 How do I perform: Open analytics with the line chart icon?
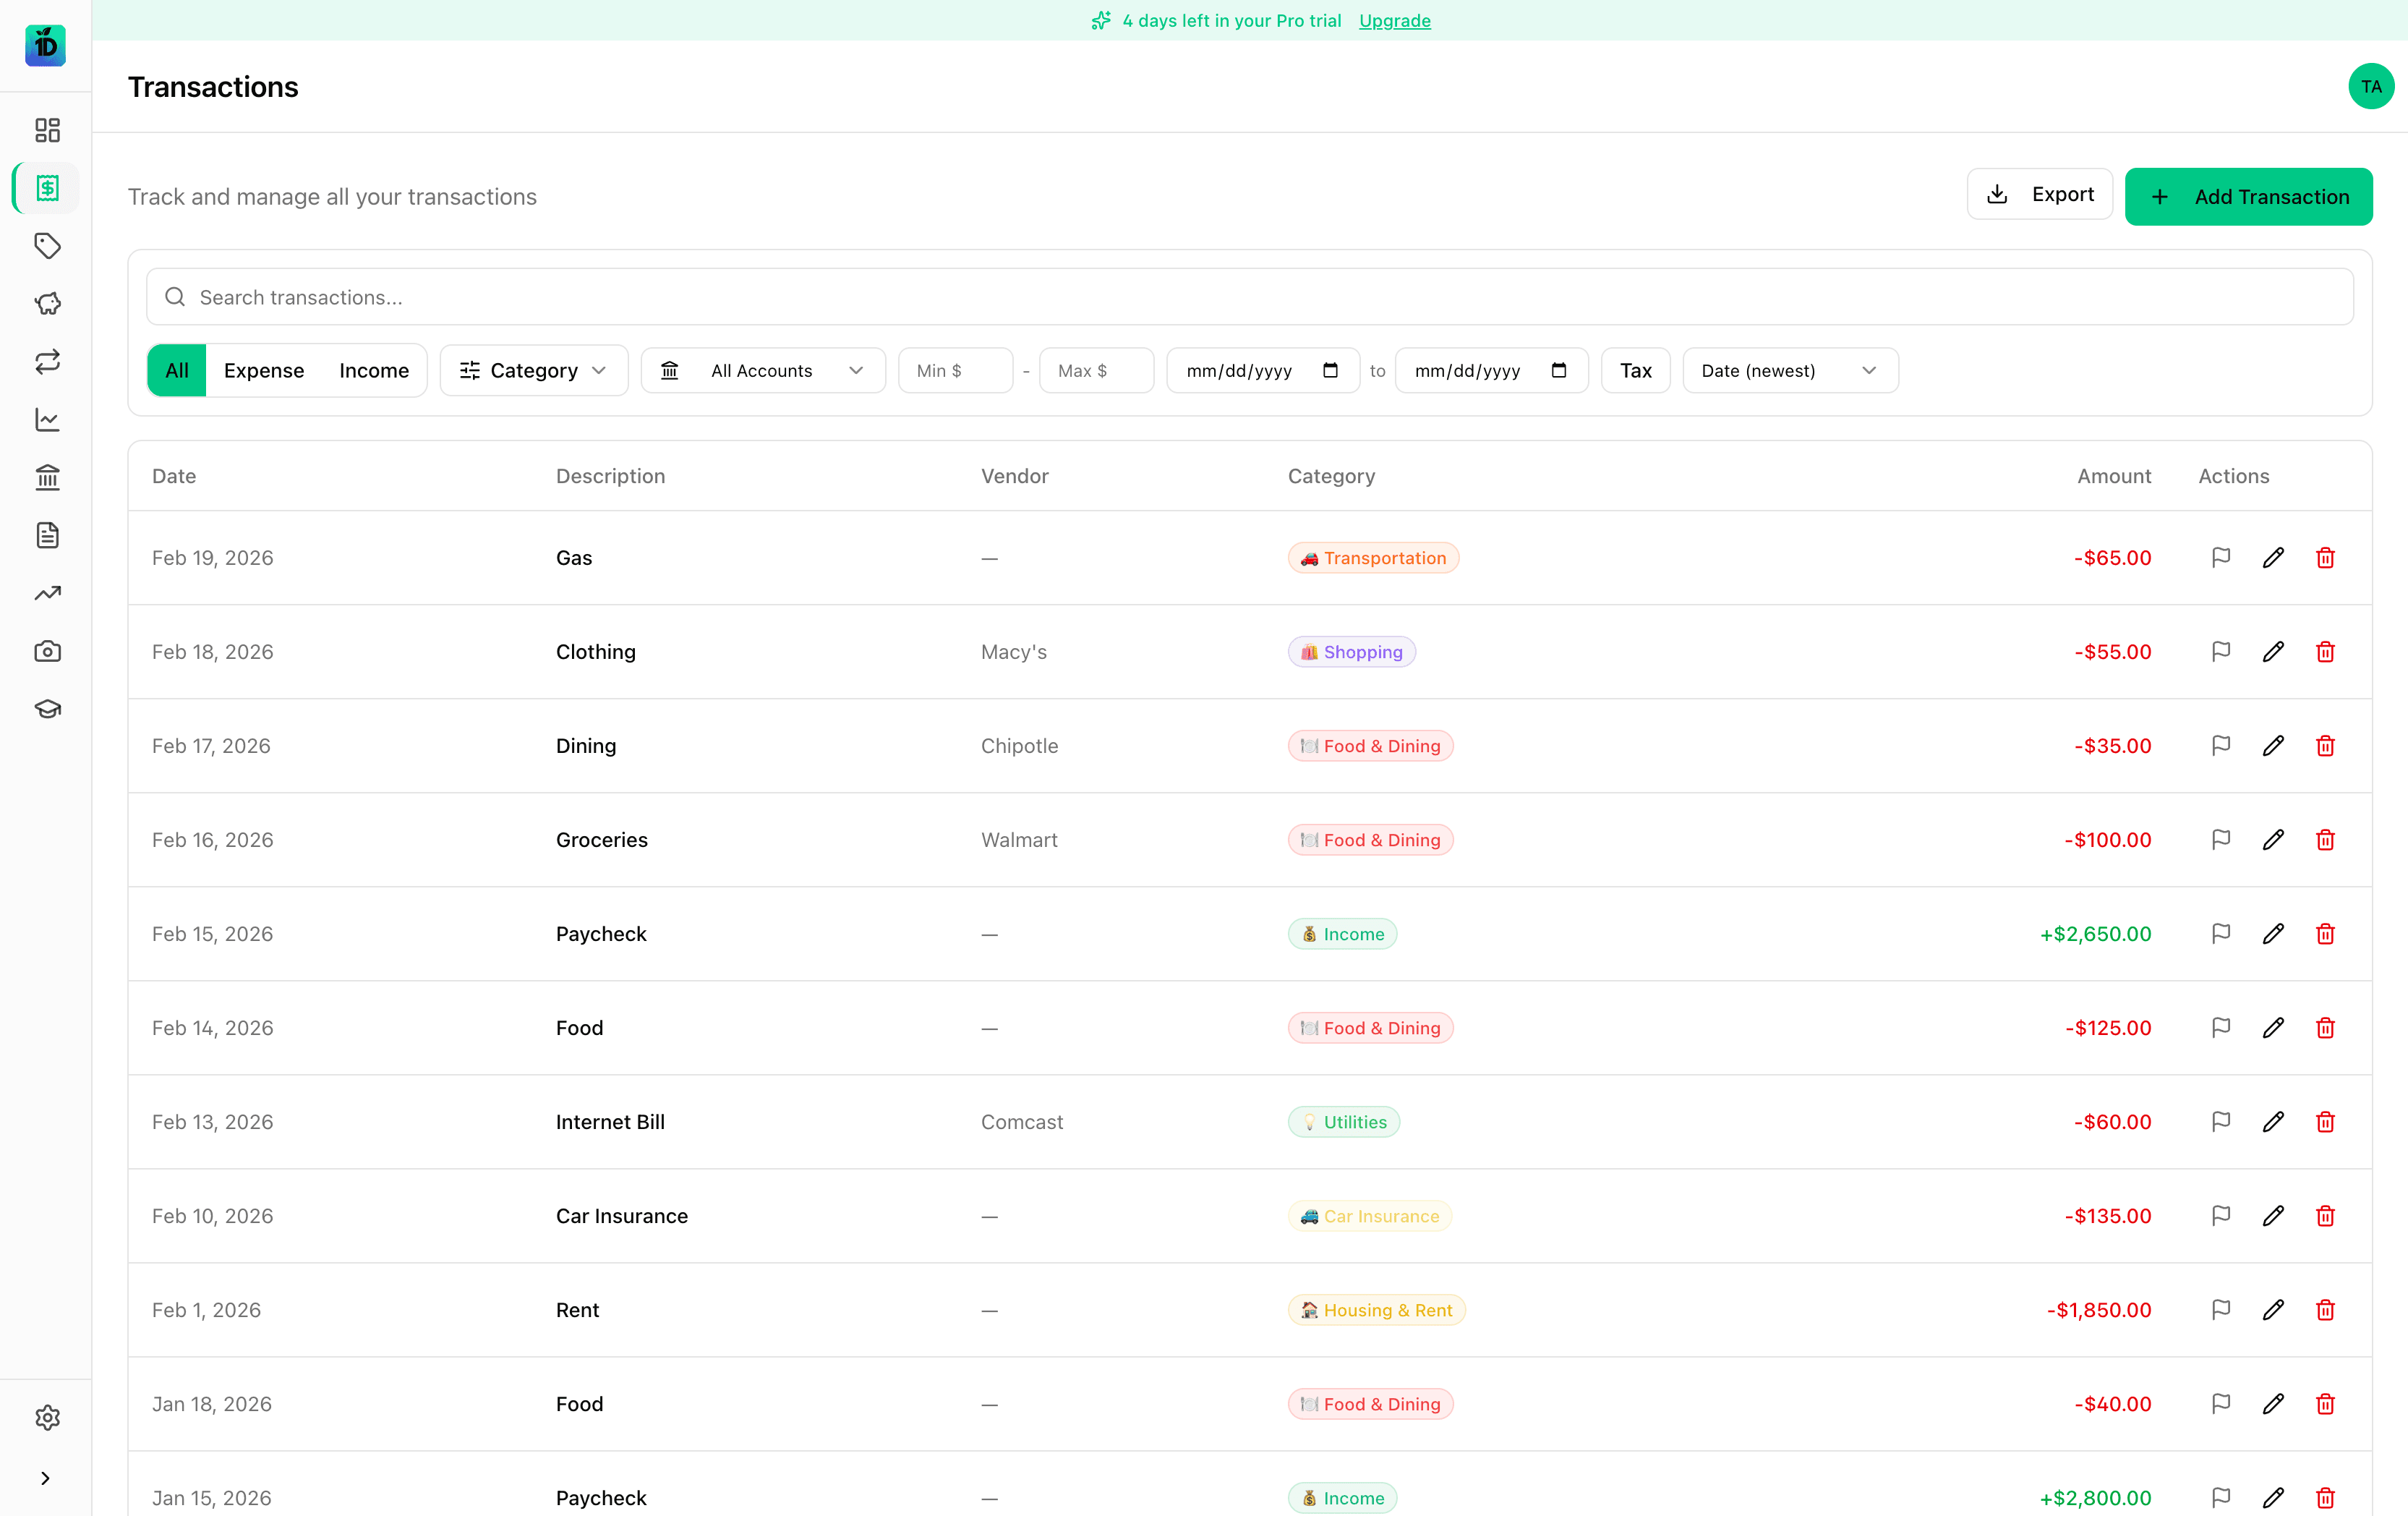(47, 420)
